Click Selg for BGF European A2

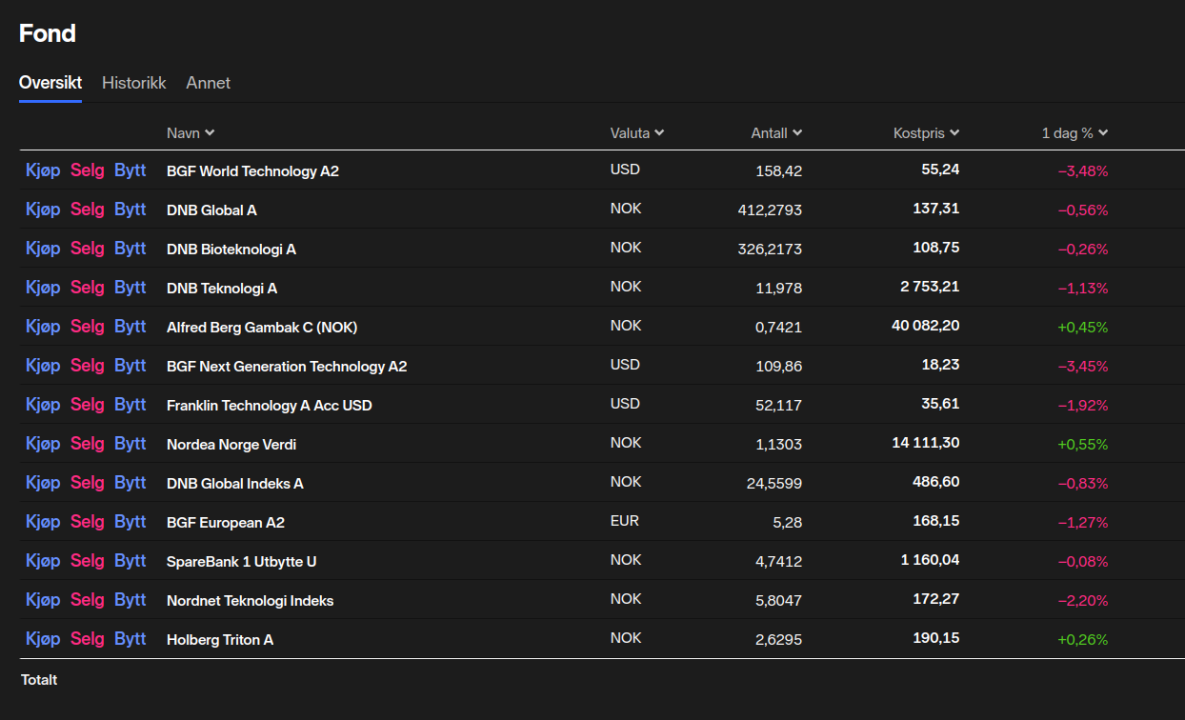point(87,521)
